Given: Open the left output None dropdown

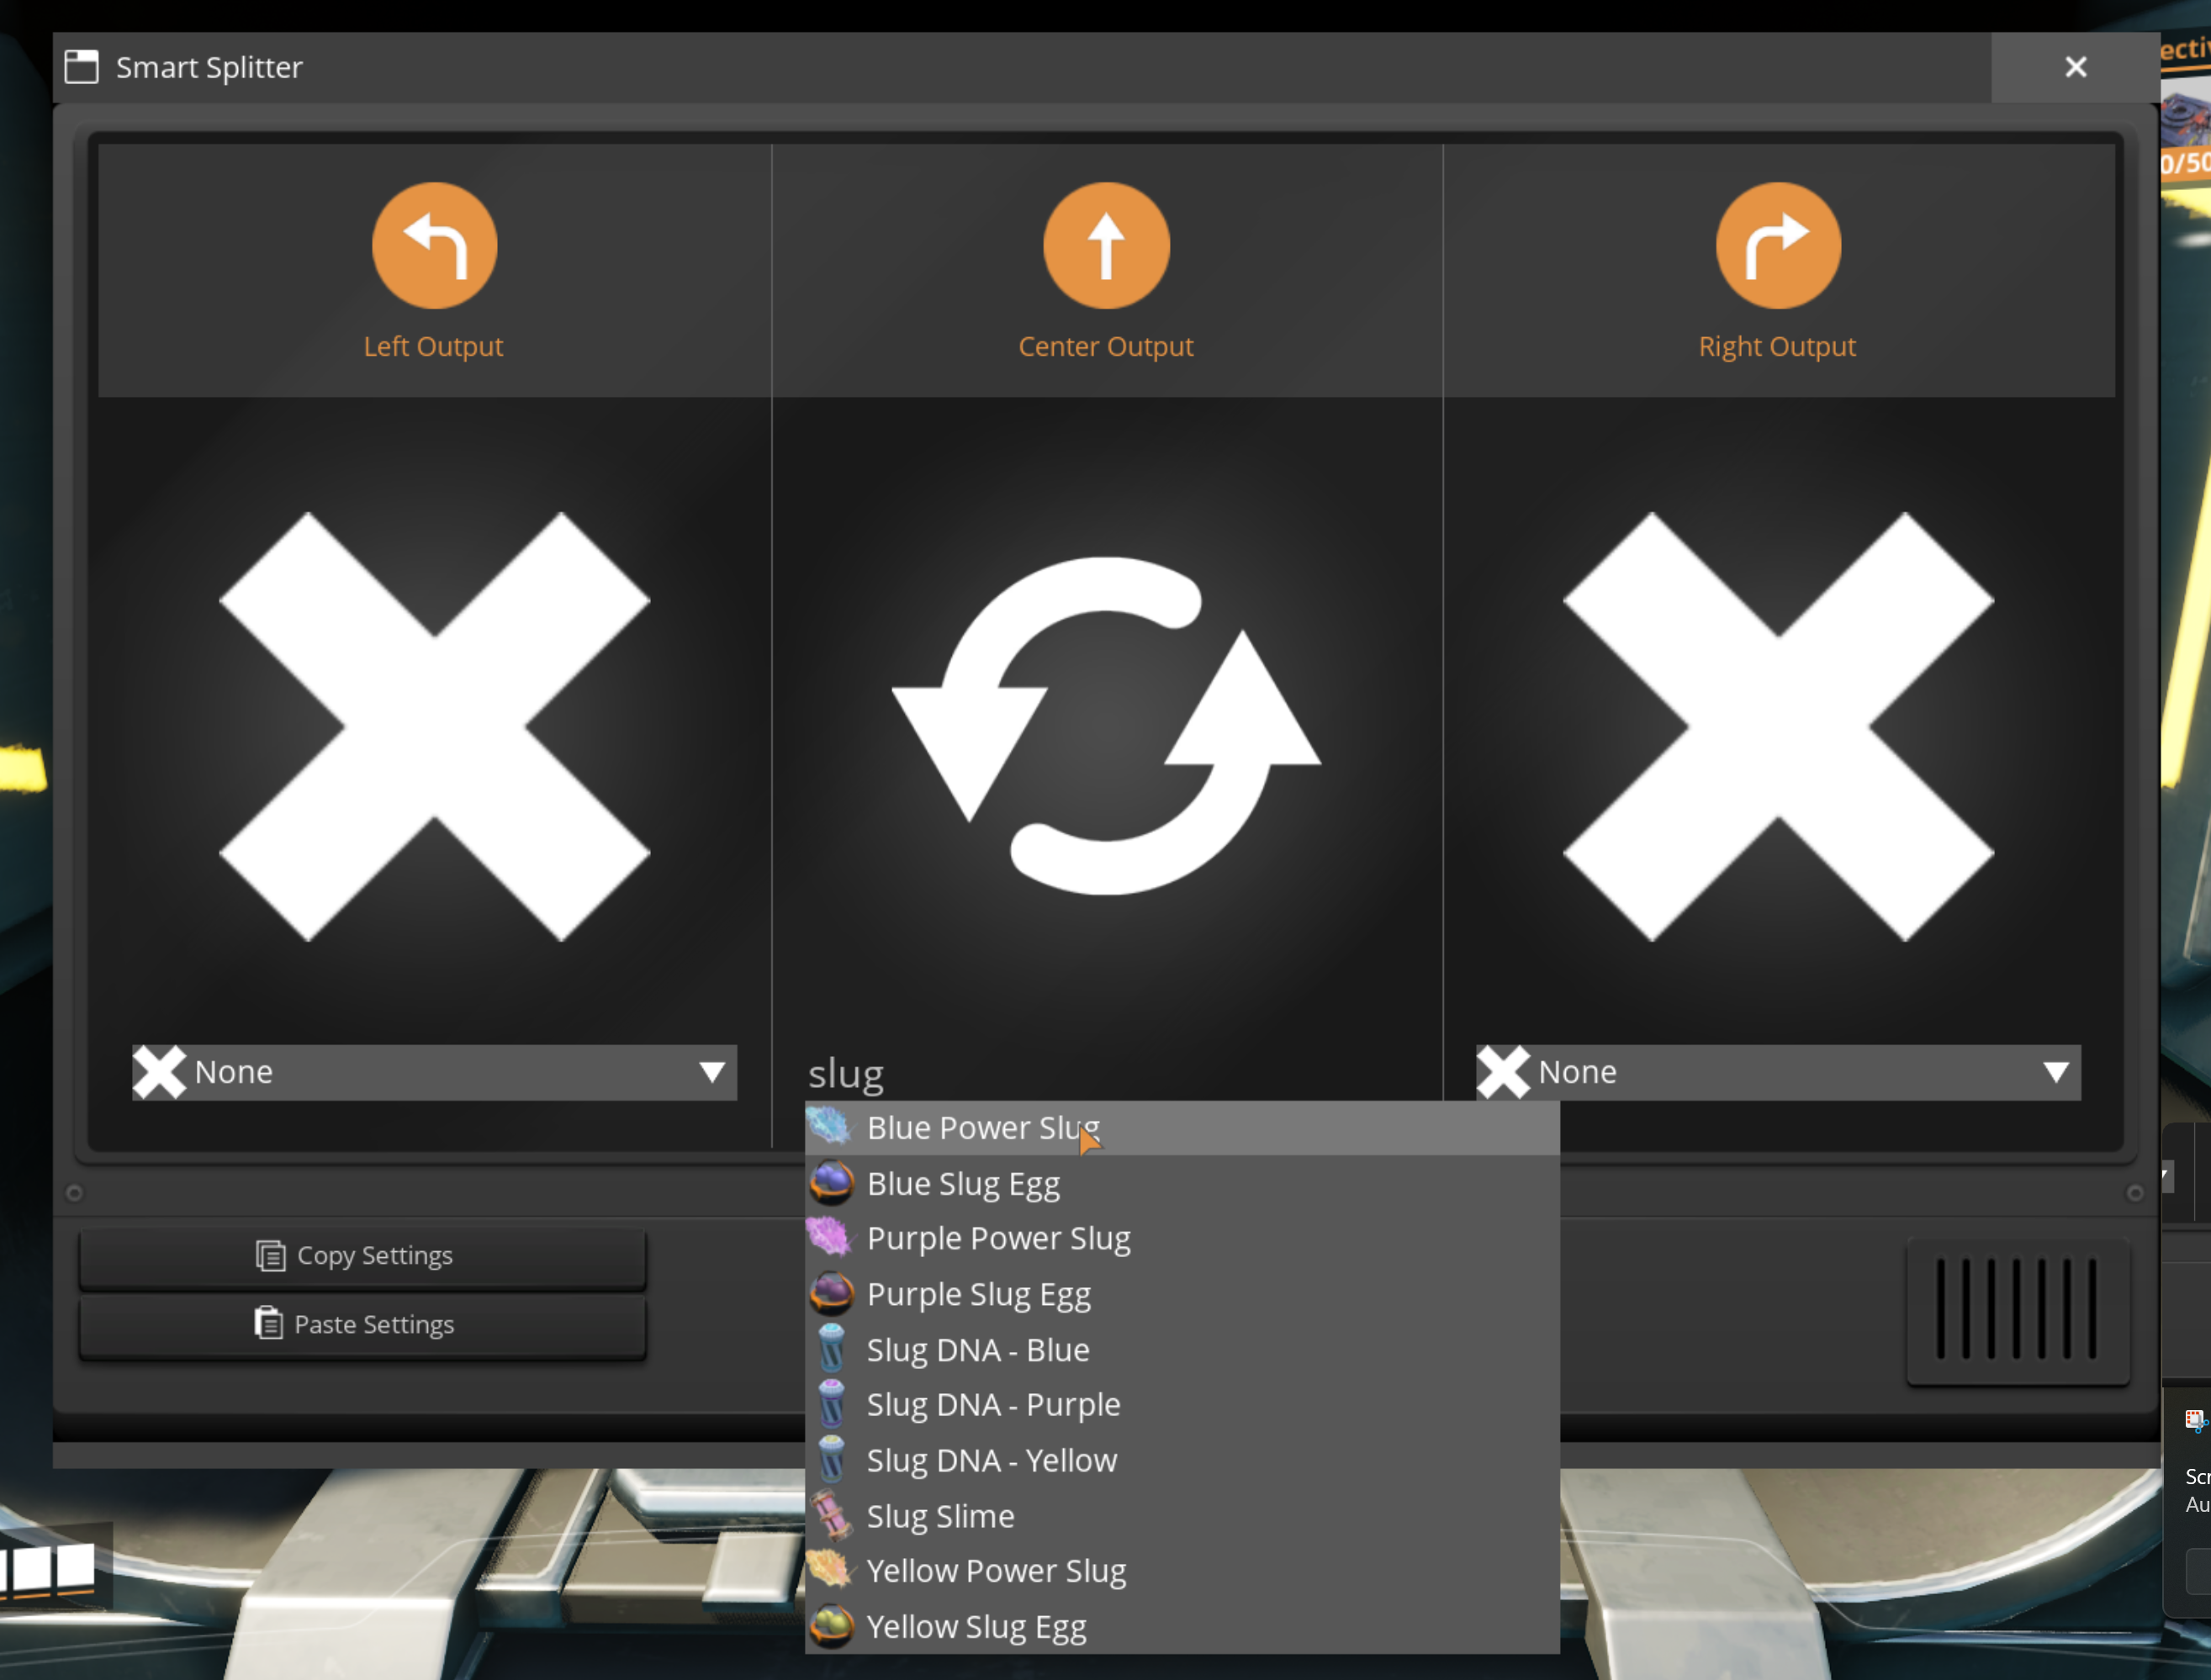Looking at the screenshot, I should click(x=434, y=1072).
